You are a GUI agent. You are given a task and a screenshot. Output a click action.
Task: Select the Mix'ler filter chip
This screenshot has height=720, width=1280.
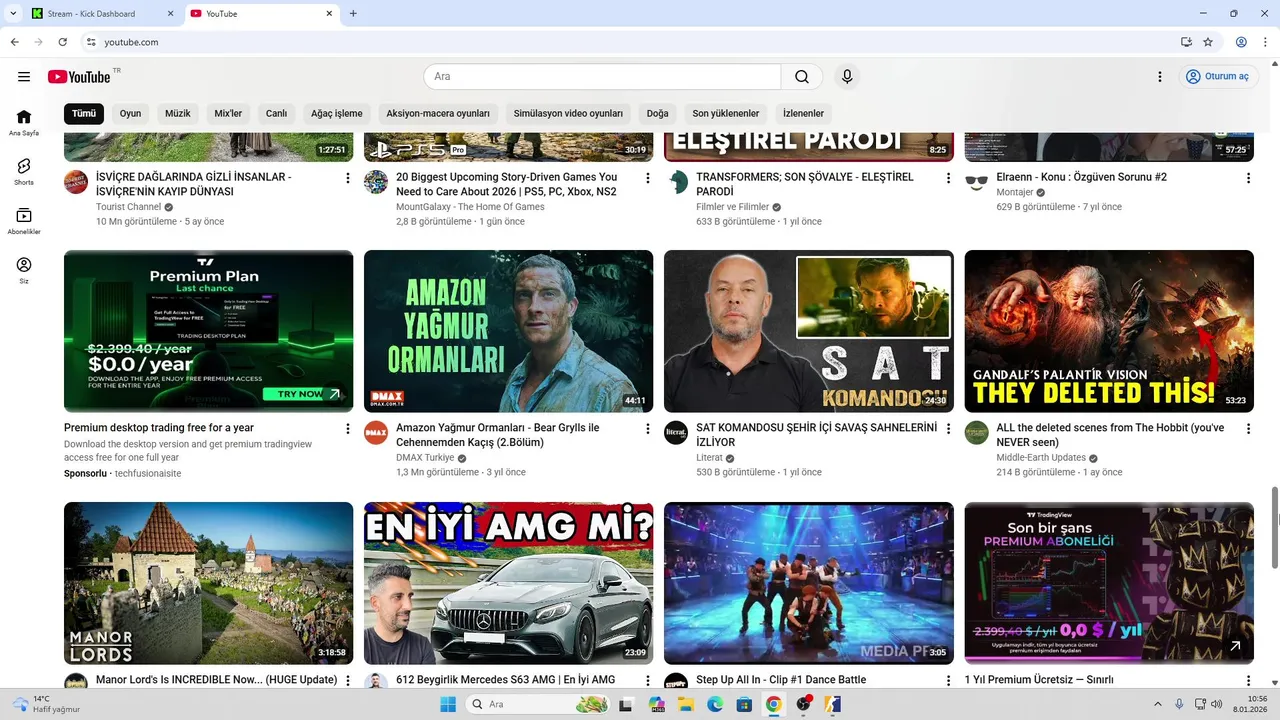point(228,113)
